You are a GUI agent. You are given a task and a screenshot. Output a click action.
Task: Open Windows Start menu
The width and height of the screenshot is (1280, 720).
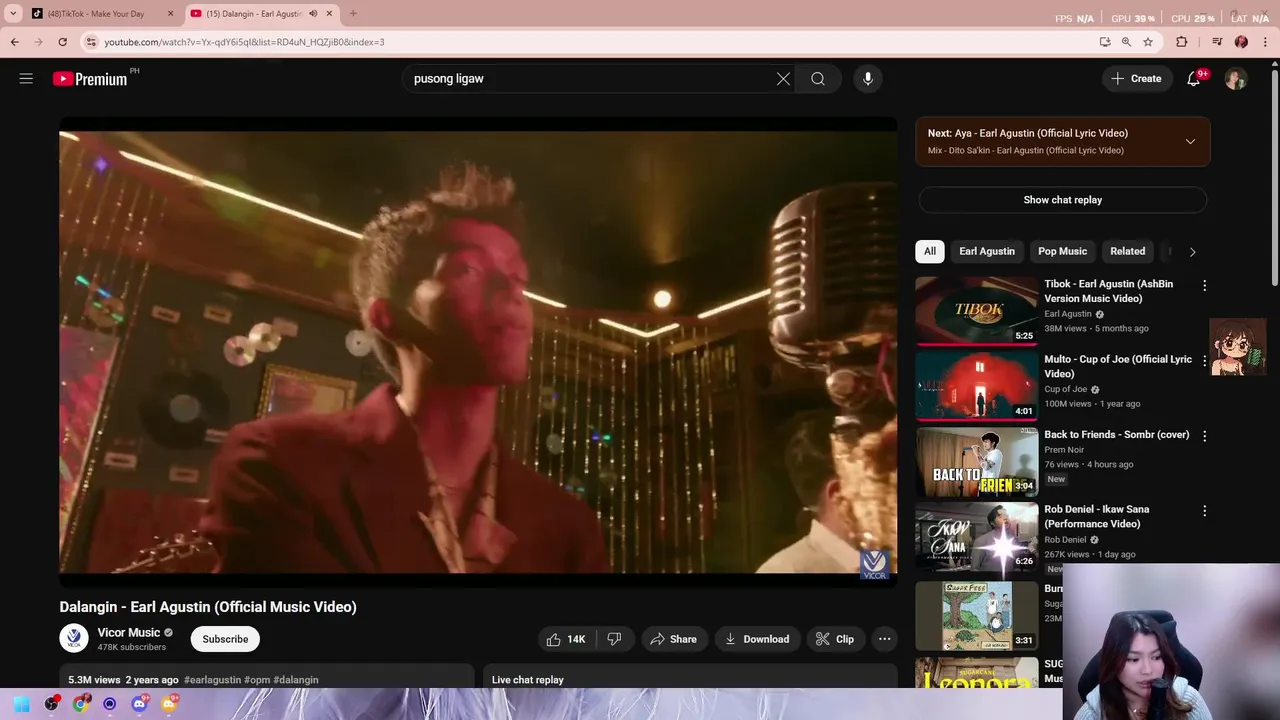(x=21, y=704)
